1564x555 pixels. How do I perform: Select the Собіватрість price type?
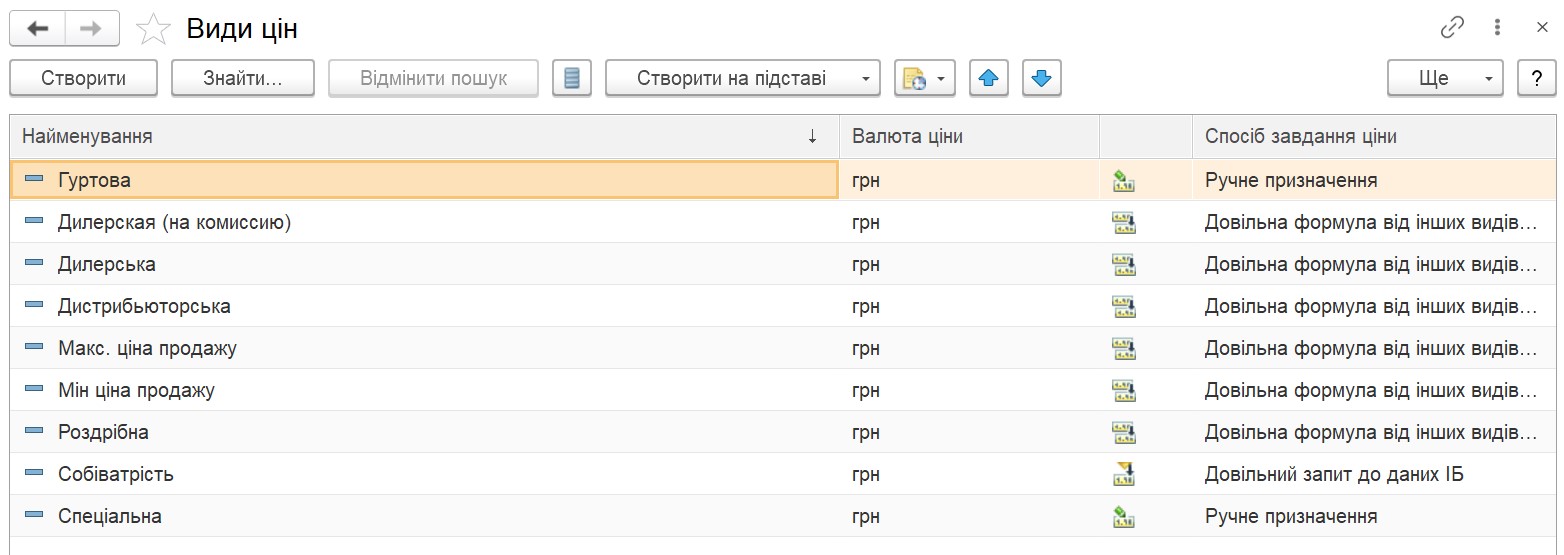[x=783, y=474]
